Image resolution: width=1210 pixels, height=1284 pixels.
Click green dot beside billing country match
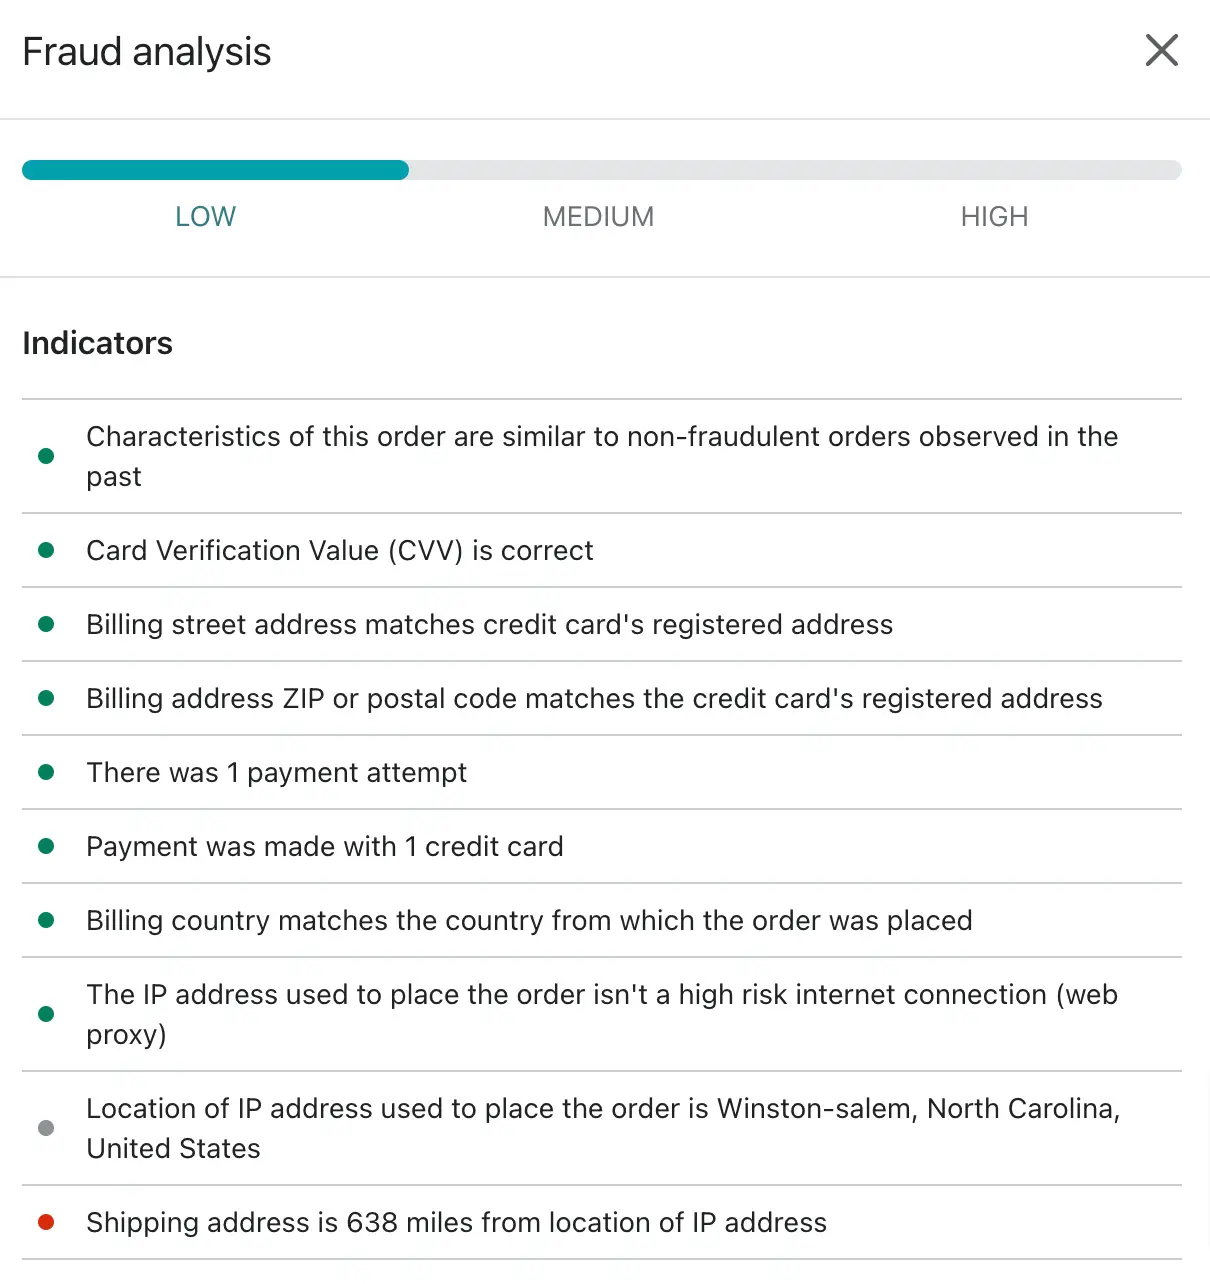pos(46,920)
